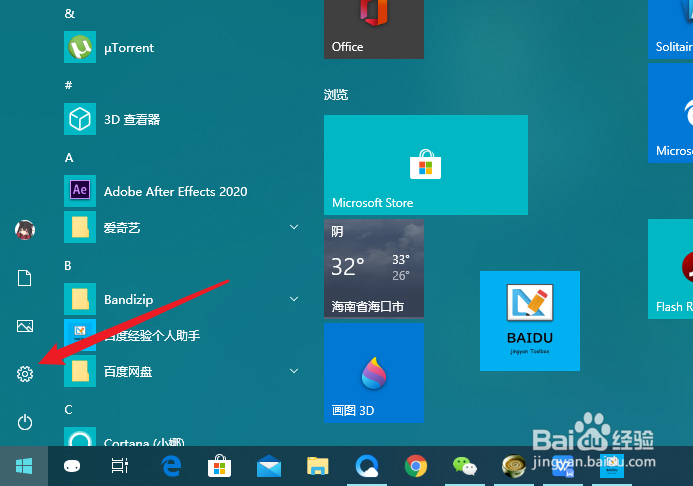
Task: Open Microsoft Store from the taskbar
Action: coord(220,466)
